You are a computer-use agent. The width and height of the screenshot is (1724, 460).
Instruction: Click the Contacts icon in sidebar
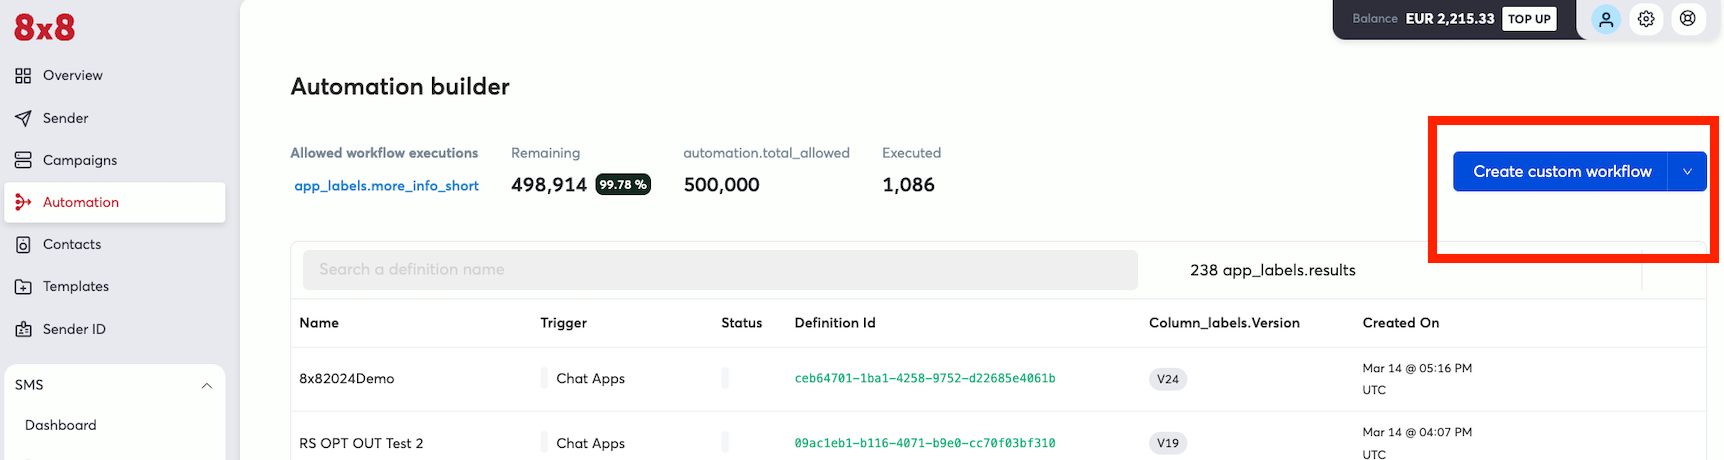click(x=23, y=245)
